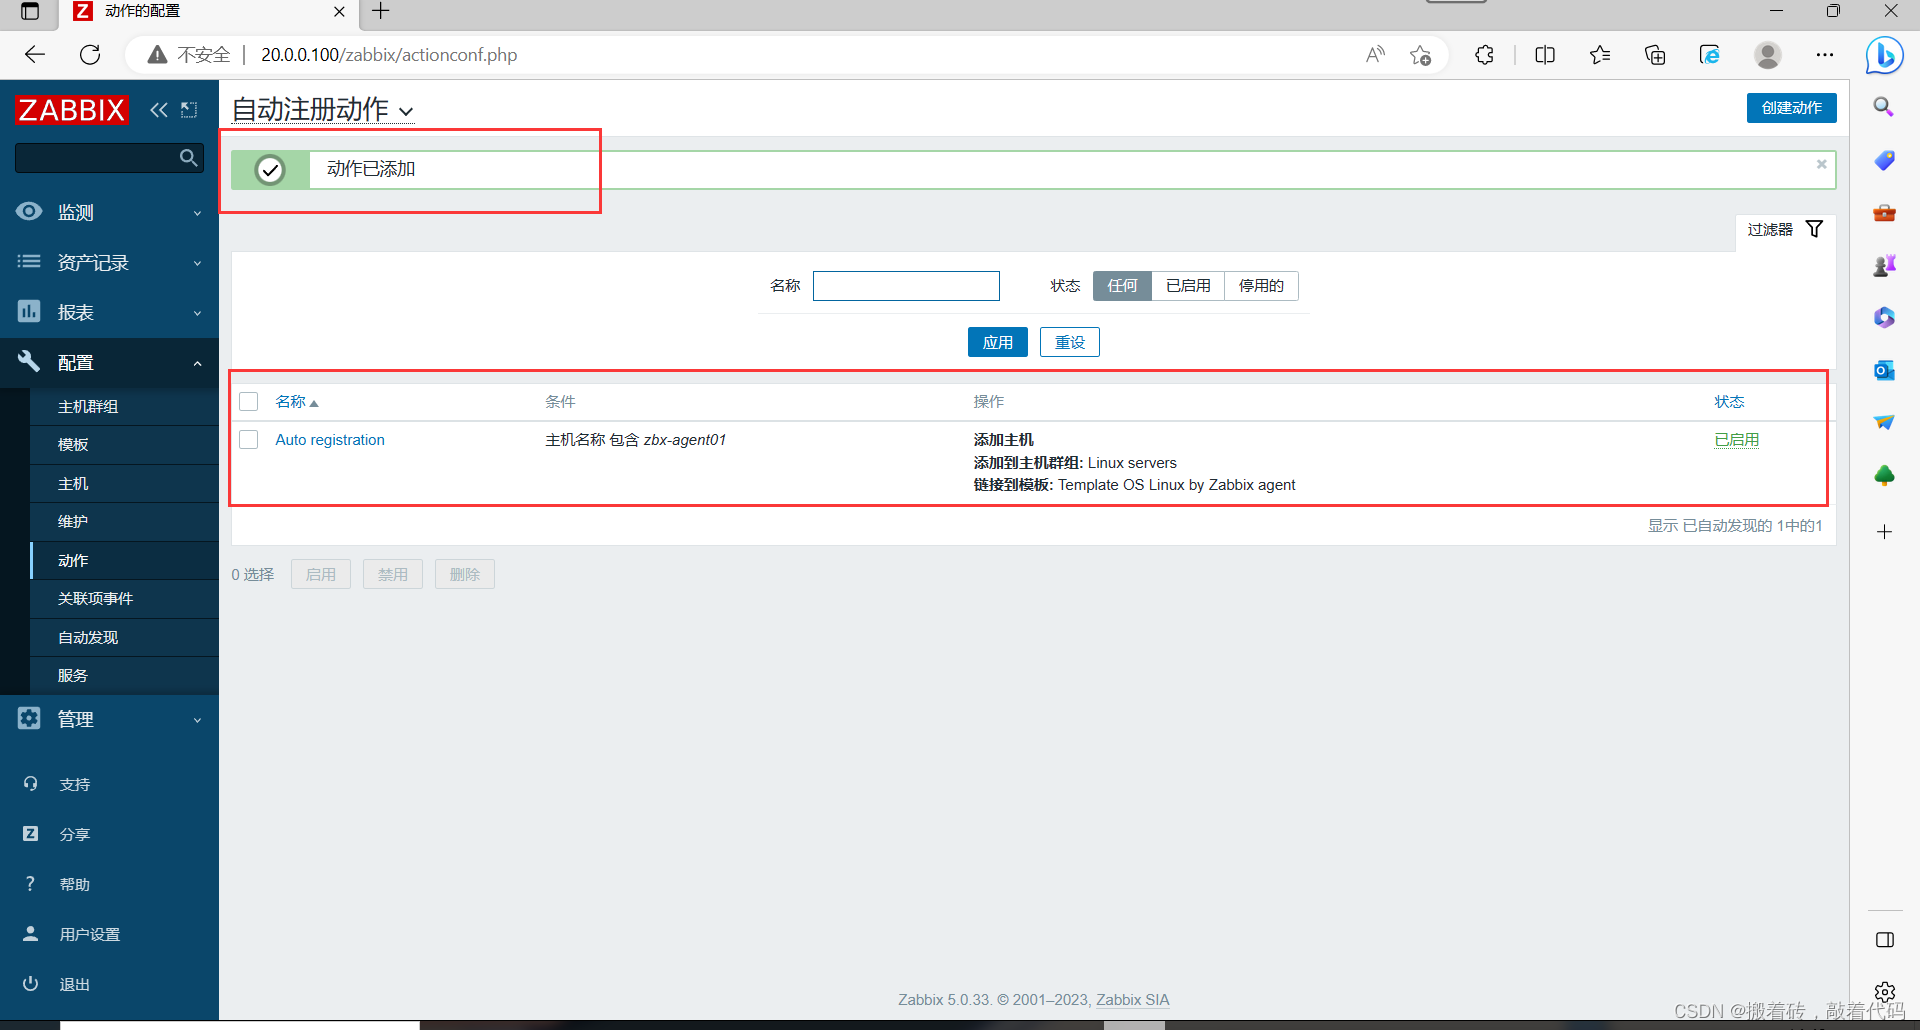
Task: Click the browser address bar URL
Action: coord(389,55)
